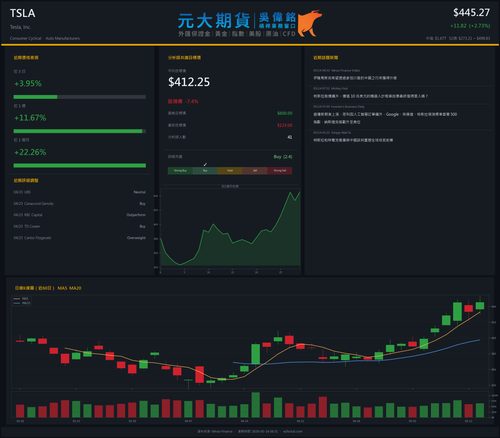This screenshot has height=438, width=500.
Task: Click the TD Cowen Buy rating row
Action: click(80, 226)
